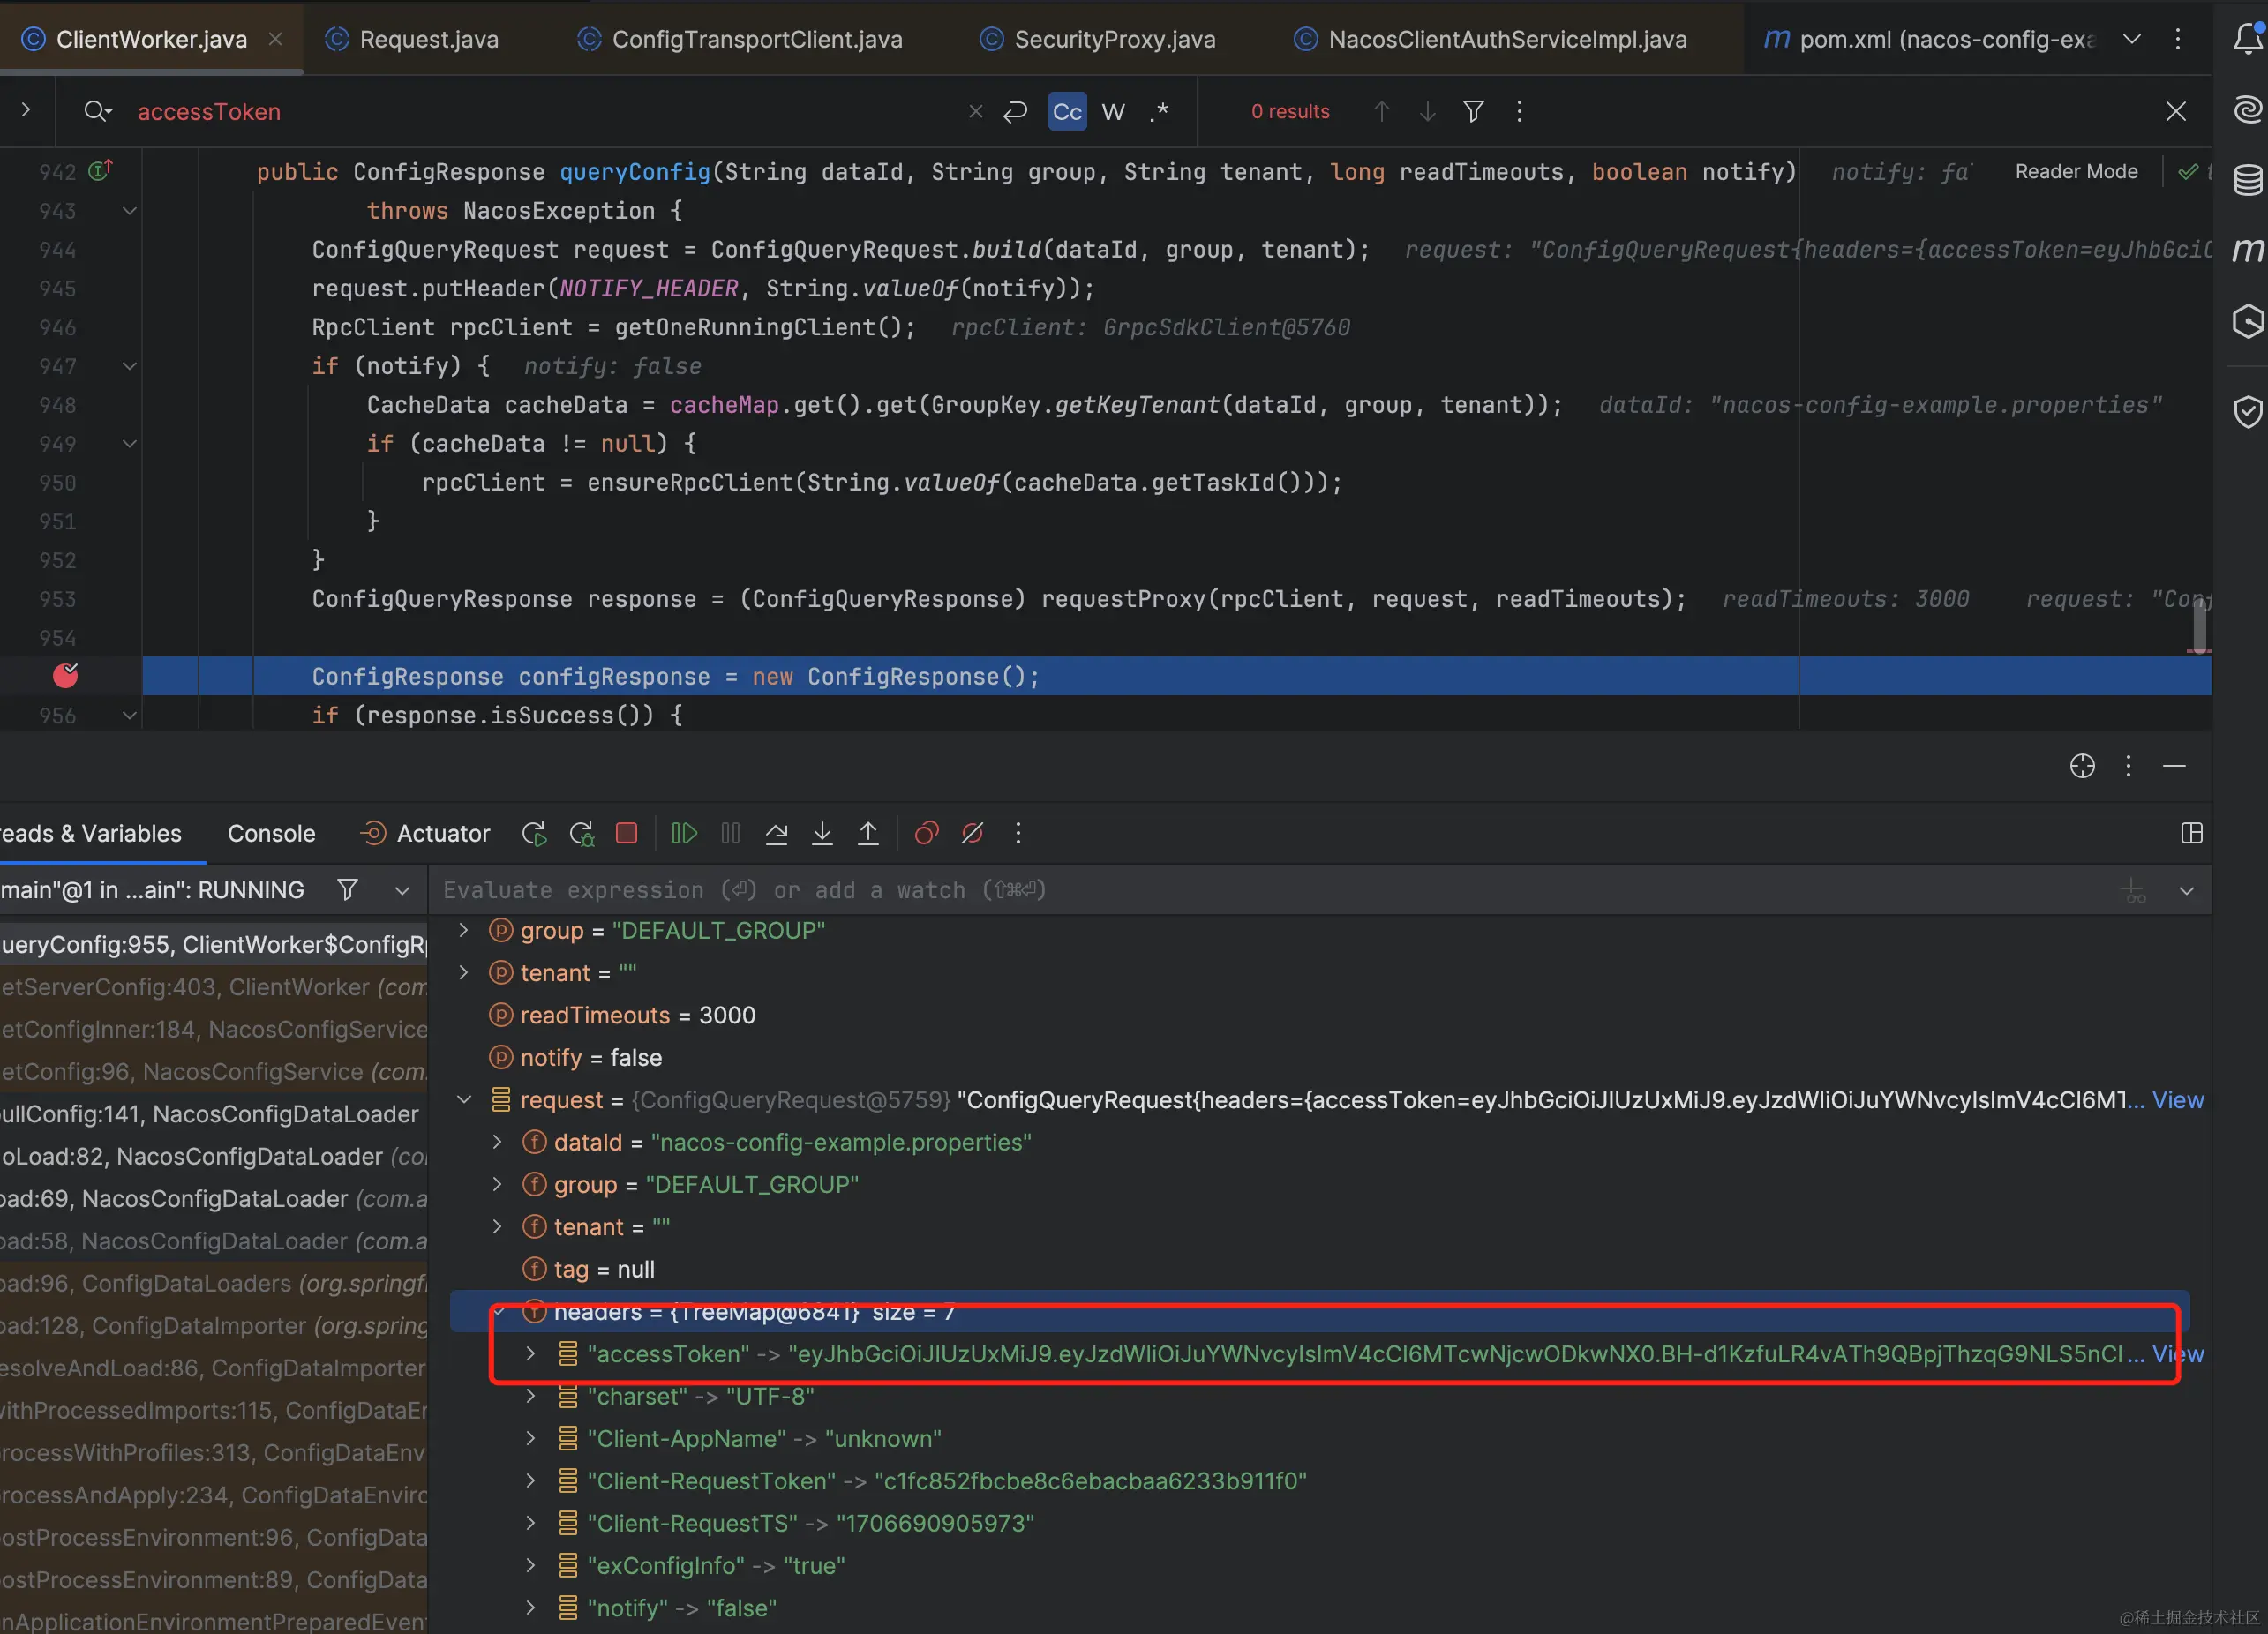Collapse the request variable node
The image size is (2268, 1634).
click(x=464, y=1100)
